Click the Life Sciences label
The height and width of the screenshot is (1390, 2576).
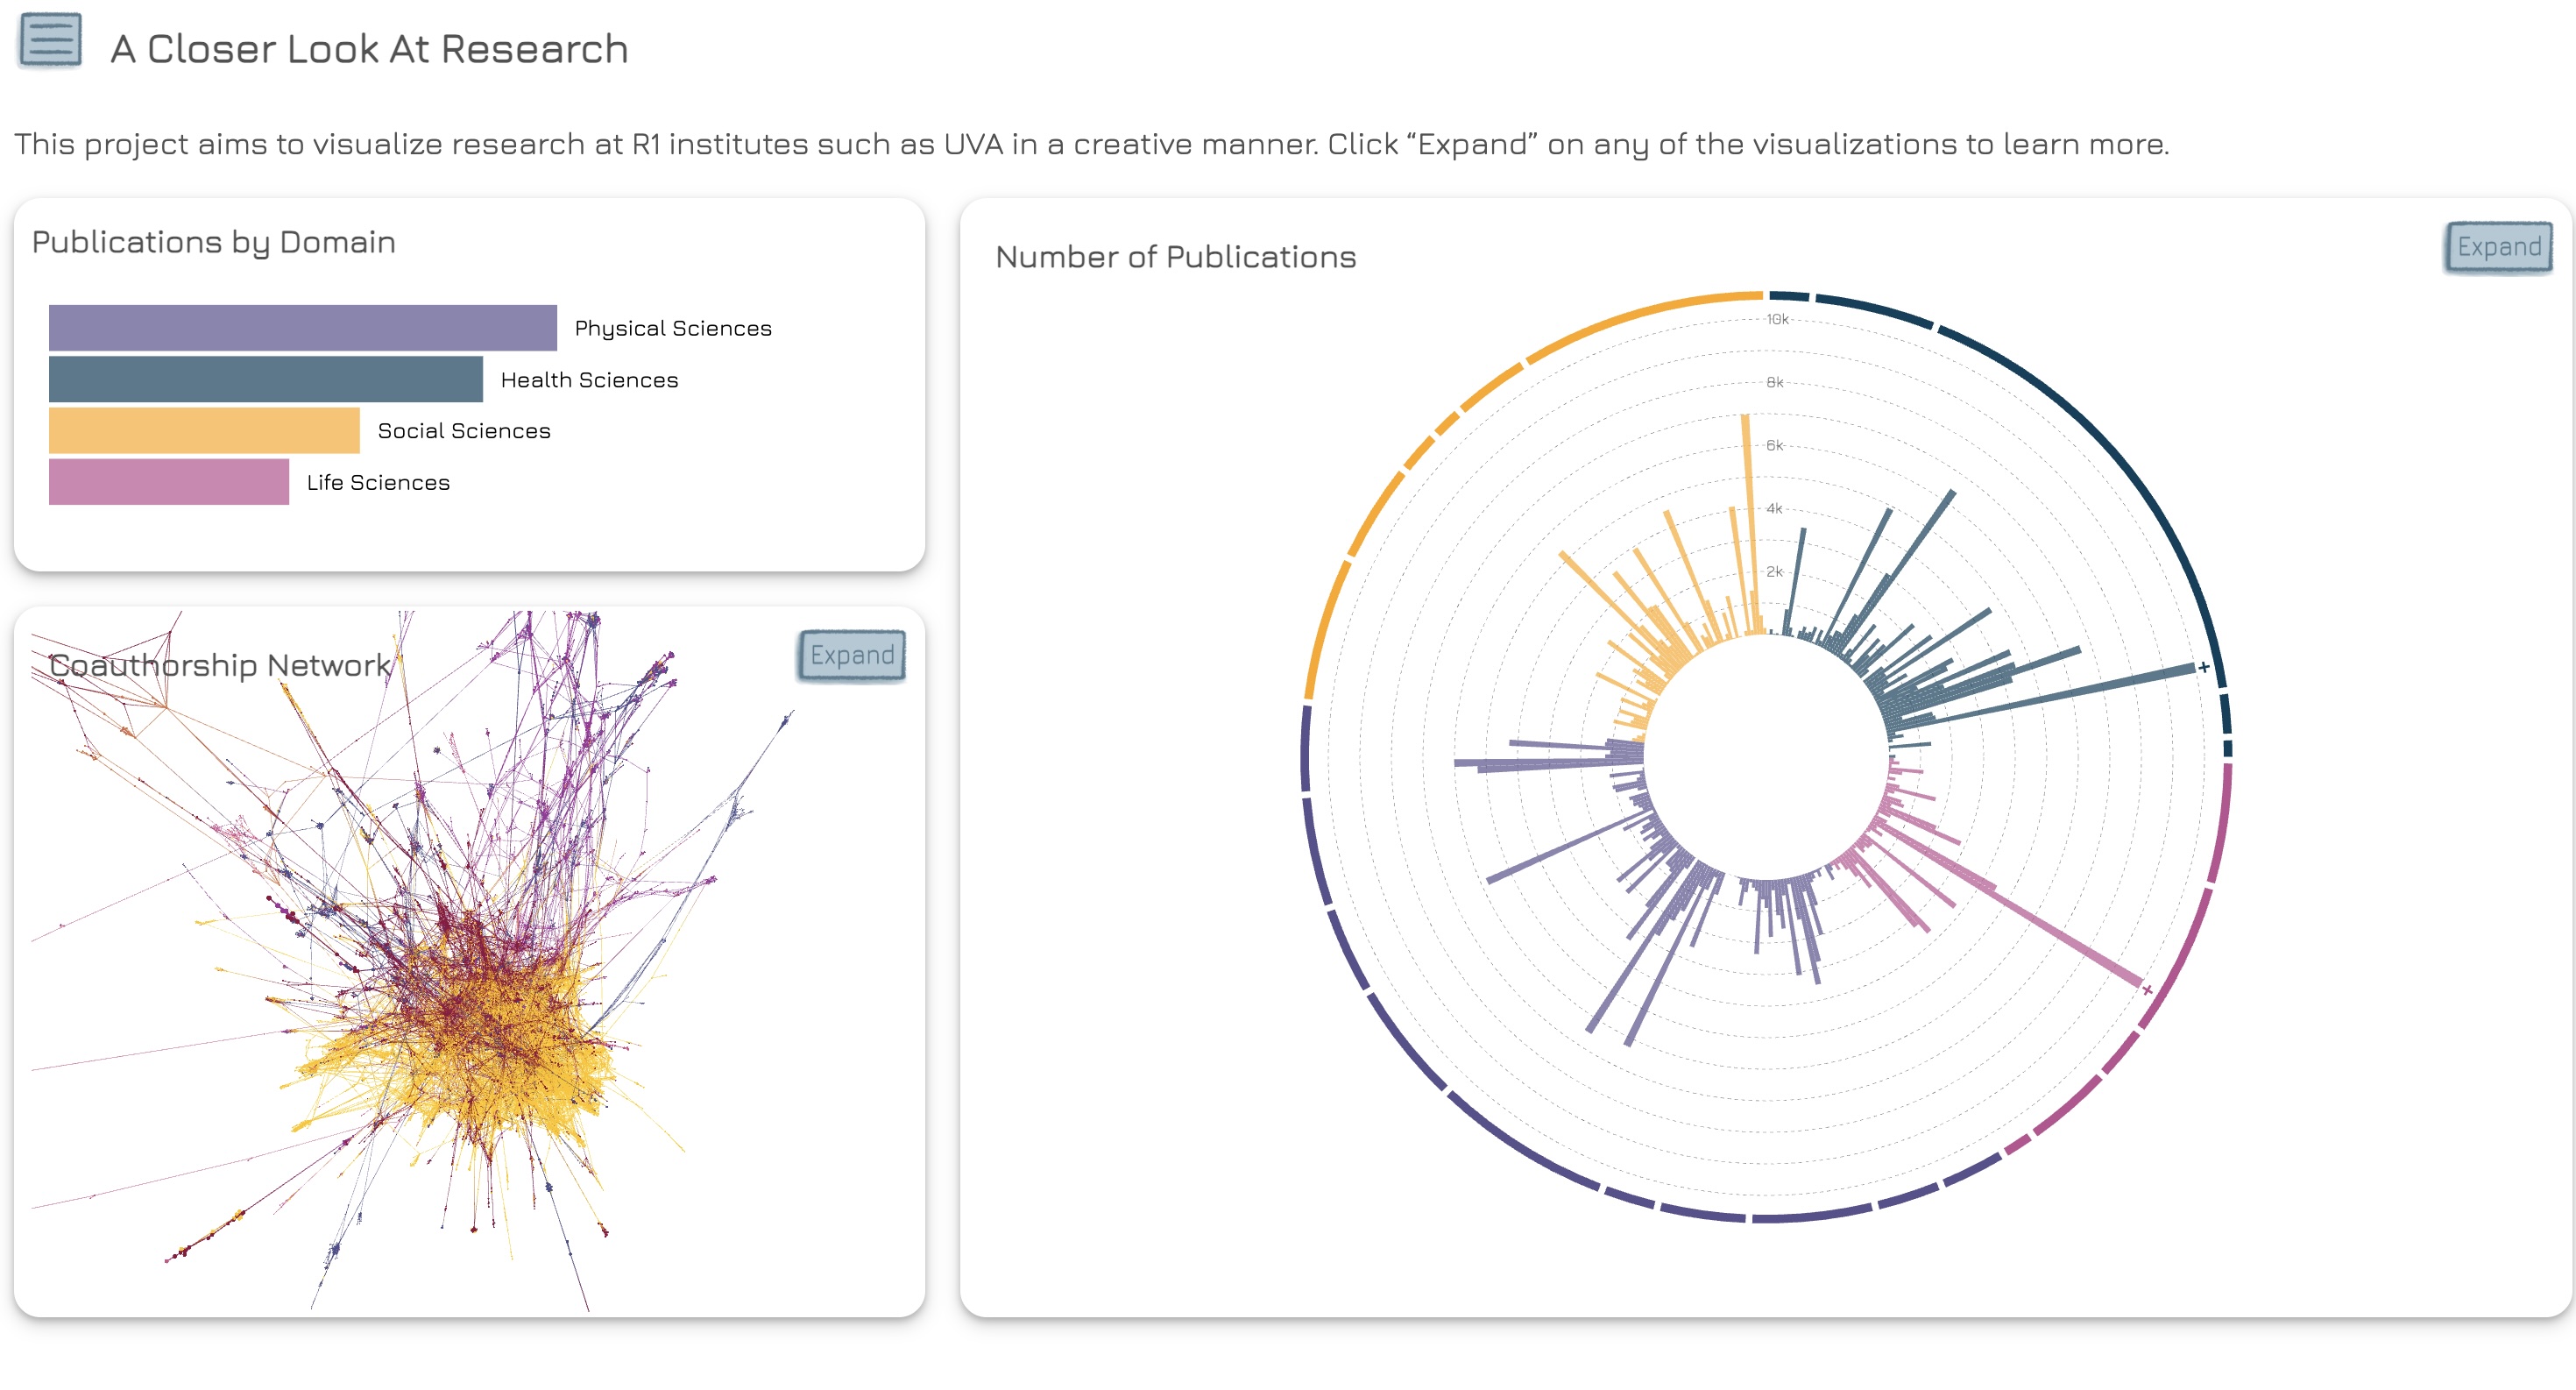378,482
